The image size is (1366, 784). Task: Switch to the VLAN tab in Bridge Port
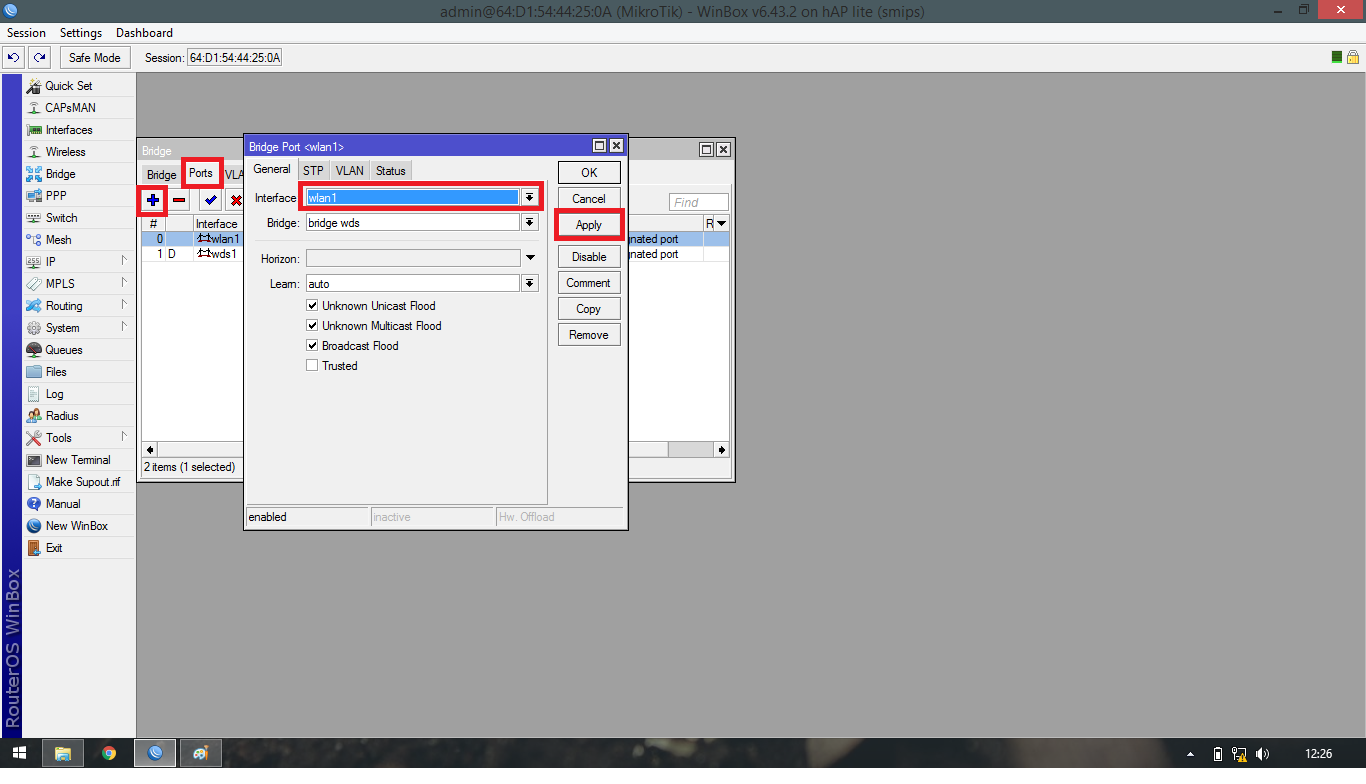click(x=350, y=171)
